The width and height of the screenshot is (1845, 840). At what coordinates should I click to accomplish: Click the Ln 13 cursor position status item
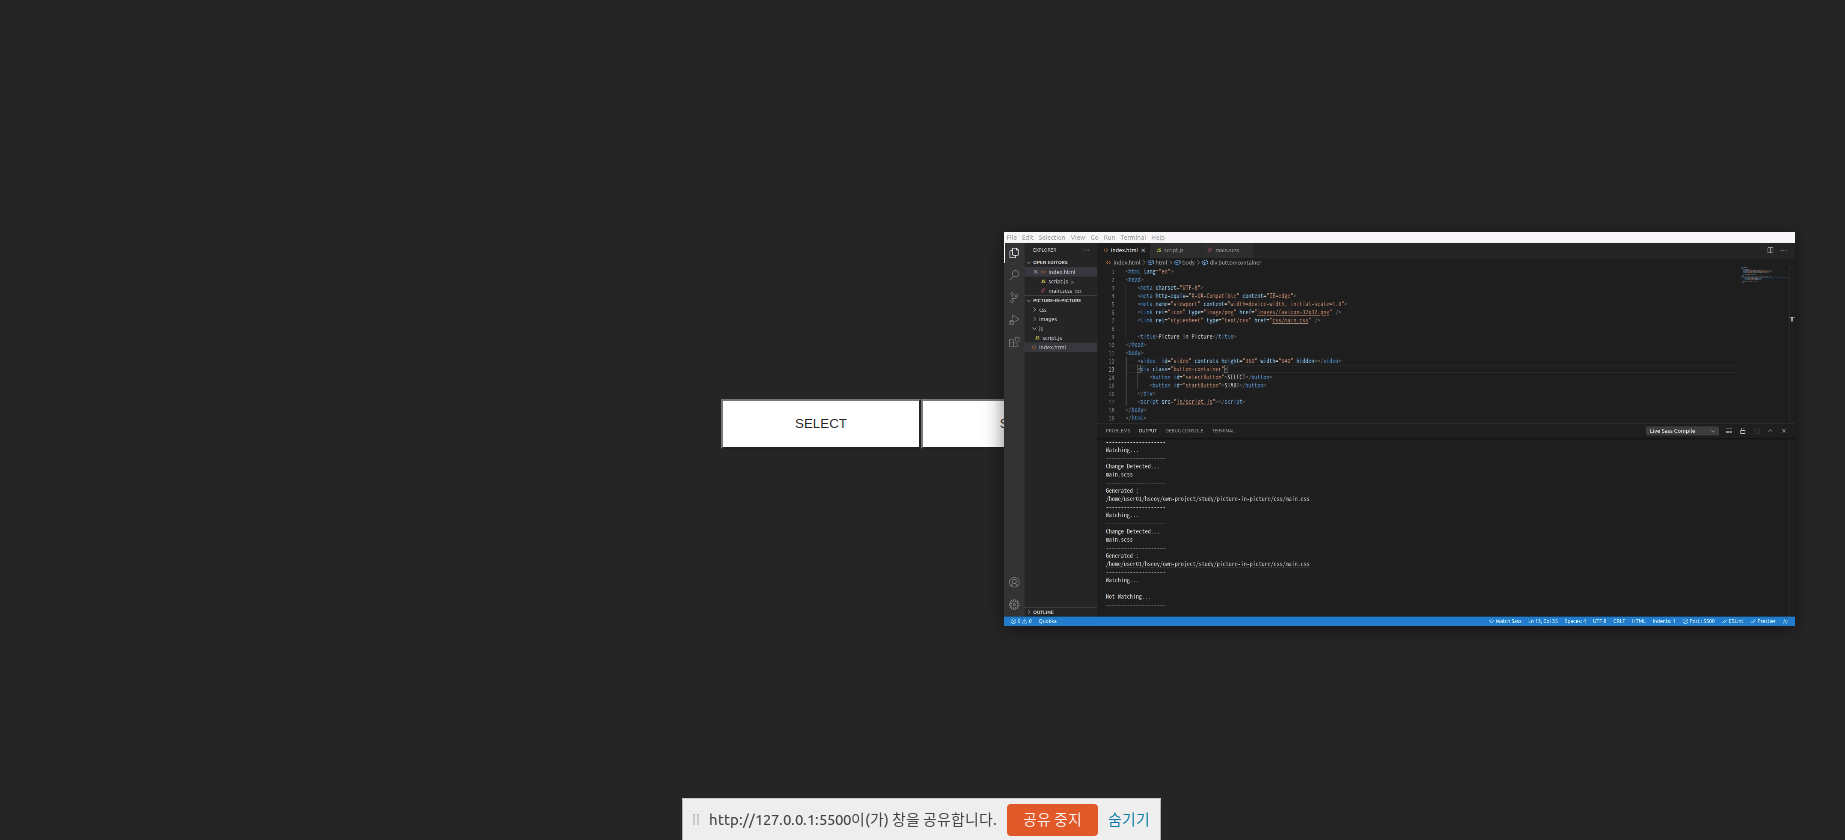tap(1543, 621)
